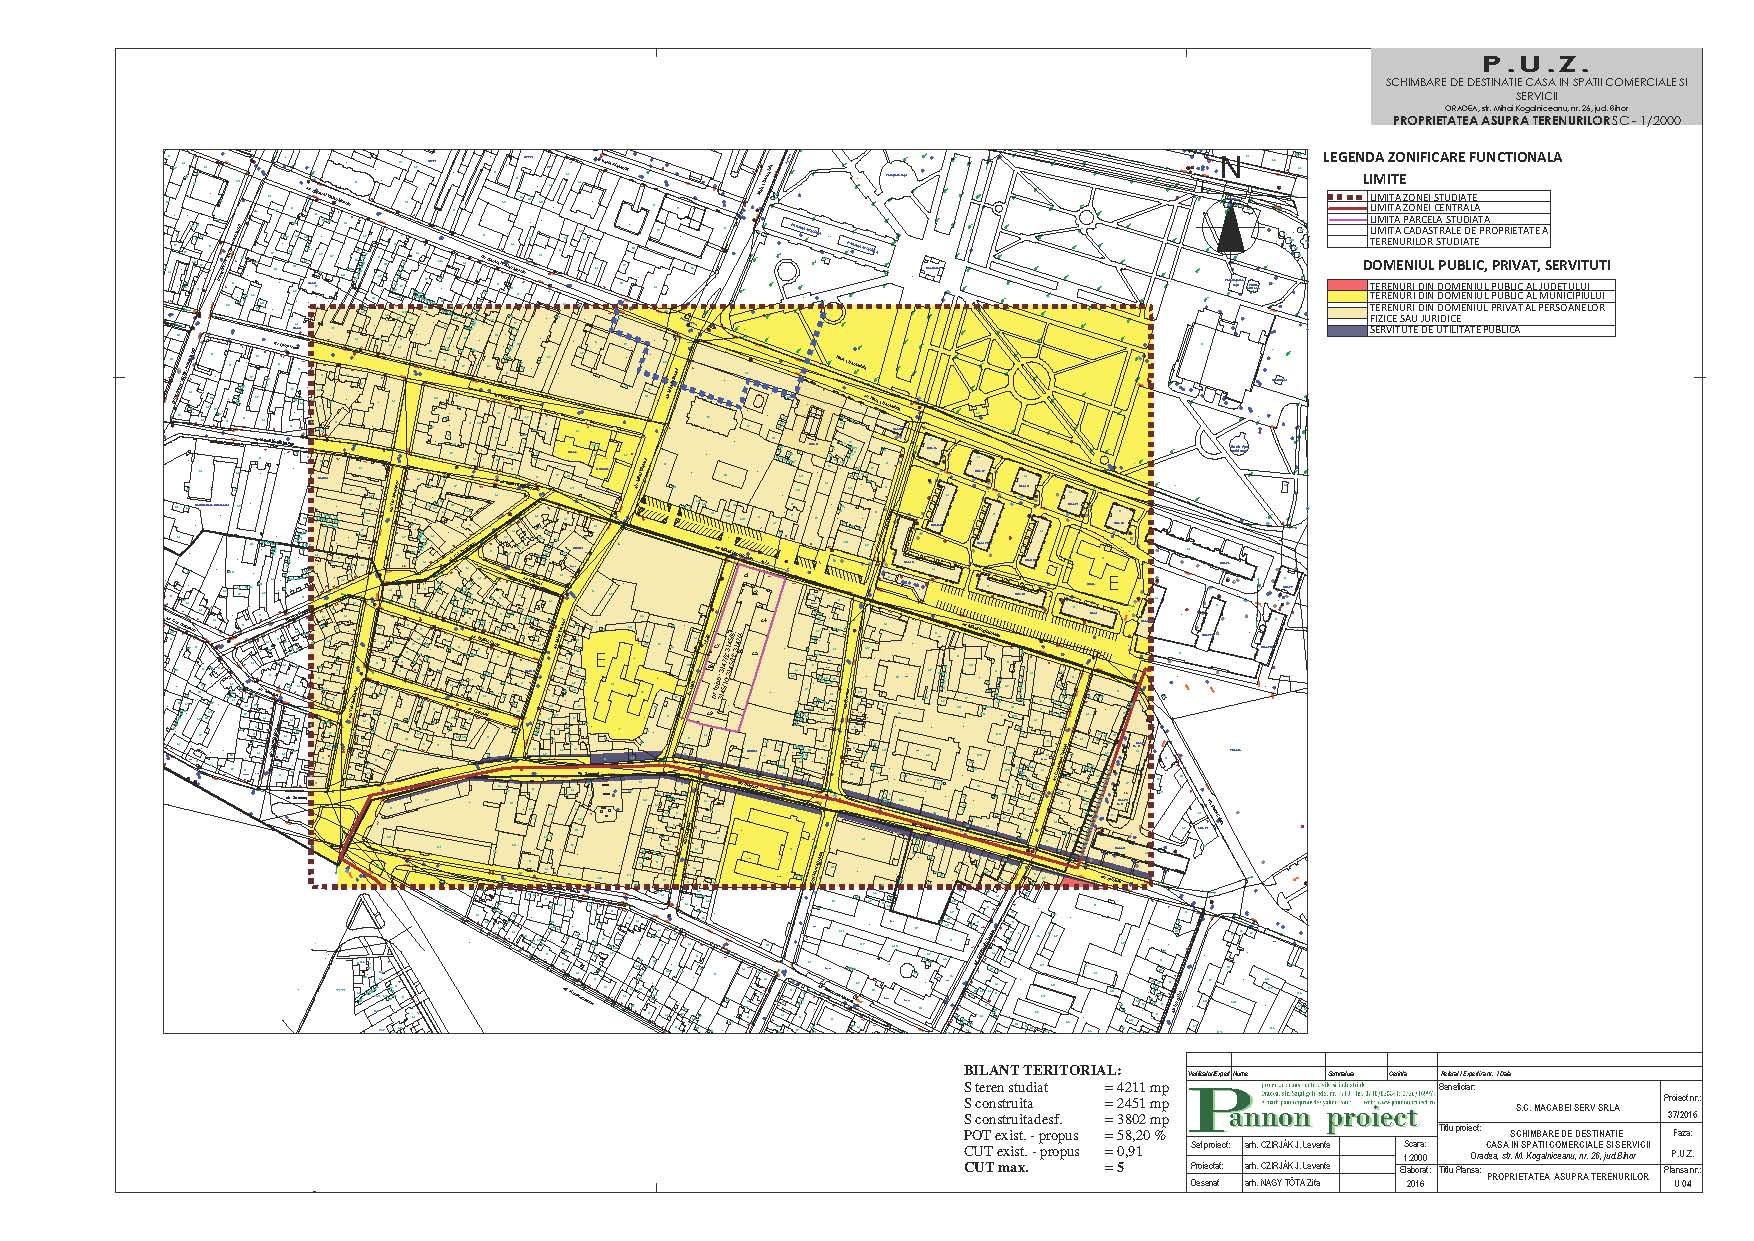Click the beige private domain legend swatch
This screenshot has width=1754, height=1241.
pos(1346,312)
